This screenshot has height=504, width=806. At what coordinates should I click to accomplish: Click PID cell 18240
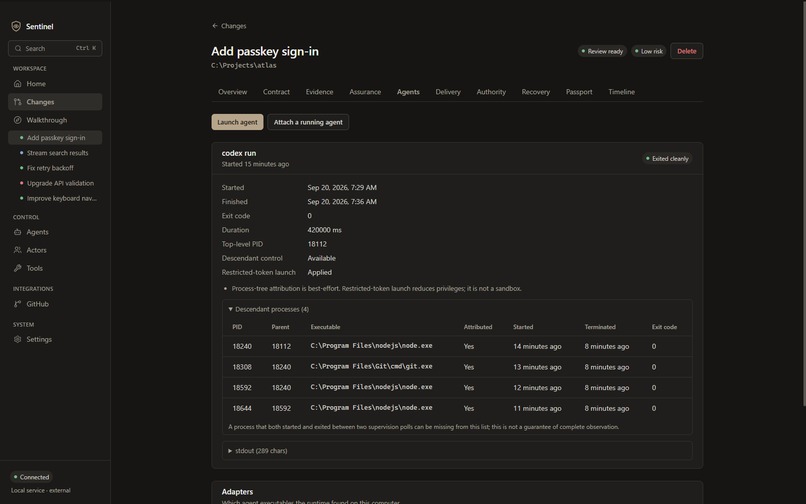coord(242,346)
